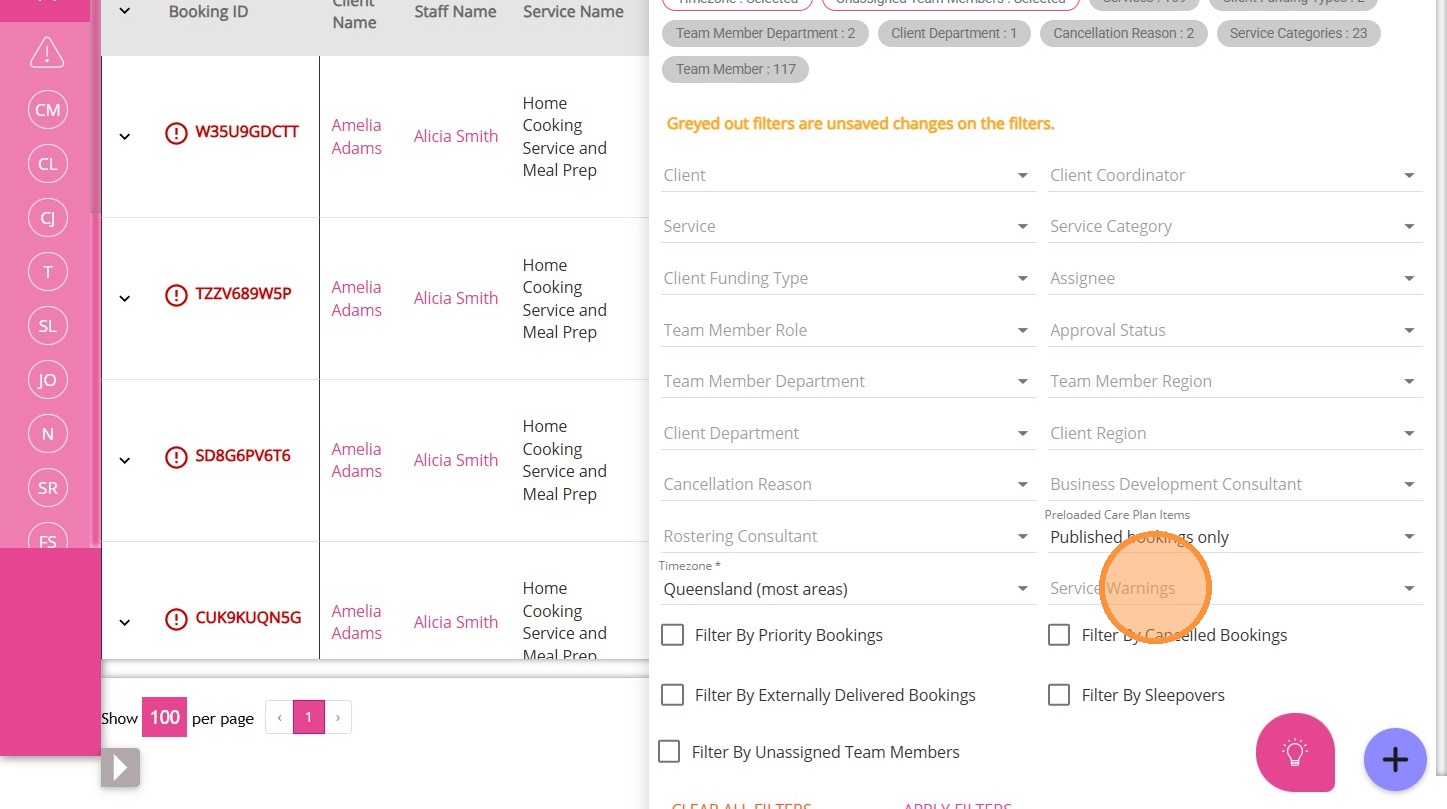Enable Filter By Priority Bookings checkbox
Viewport: 1447px width, 809px height.
click(673, 635)
